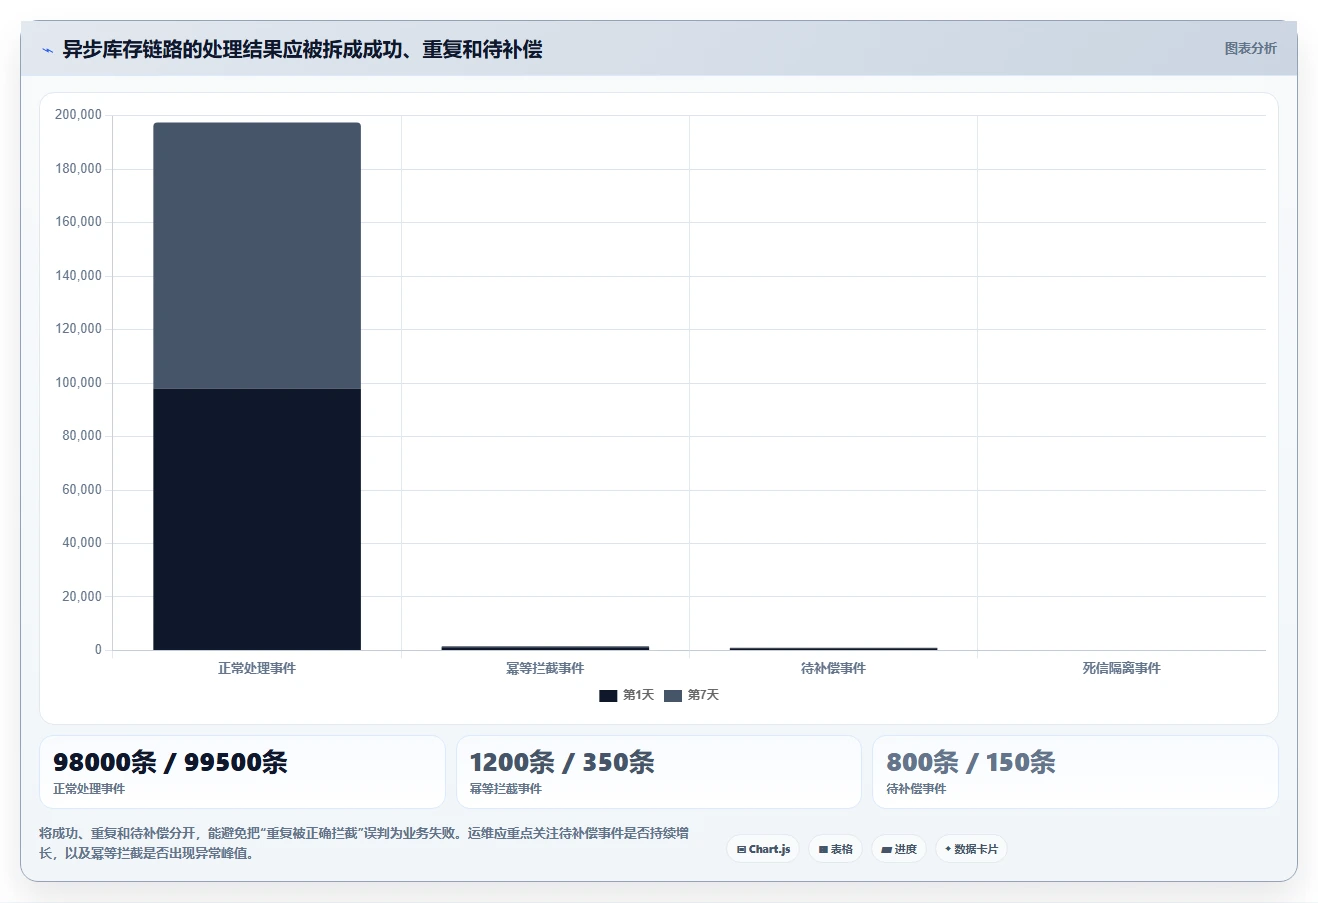1318x903 pixels.
Task: Click the thin 待补偿事件 bar
Action: (833, 649)
